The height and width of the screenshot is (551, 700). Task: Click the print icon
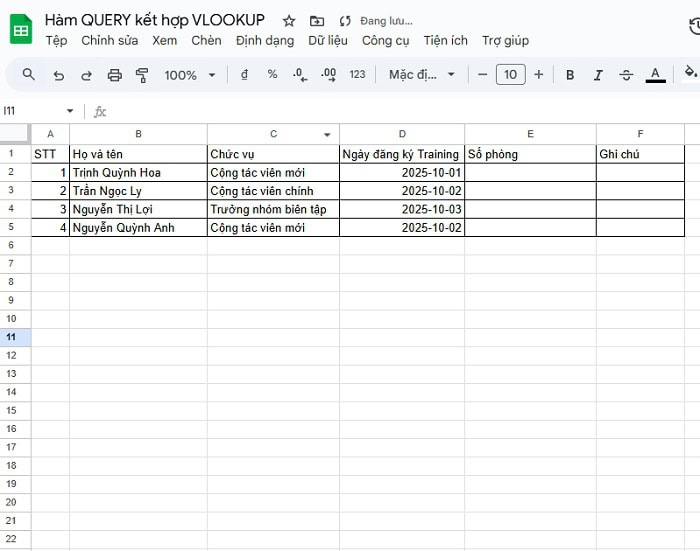pyautogui.click(x=114, y=75)
